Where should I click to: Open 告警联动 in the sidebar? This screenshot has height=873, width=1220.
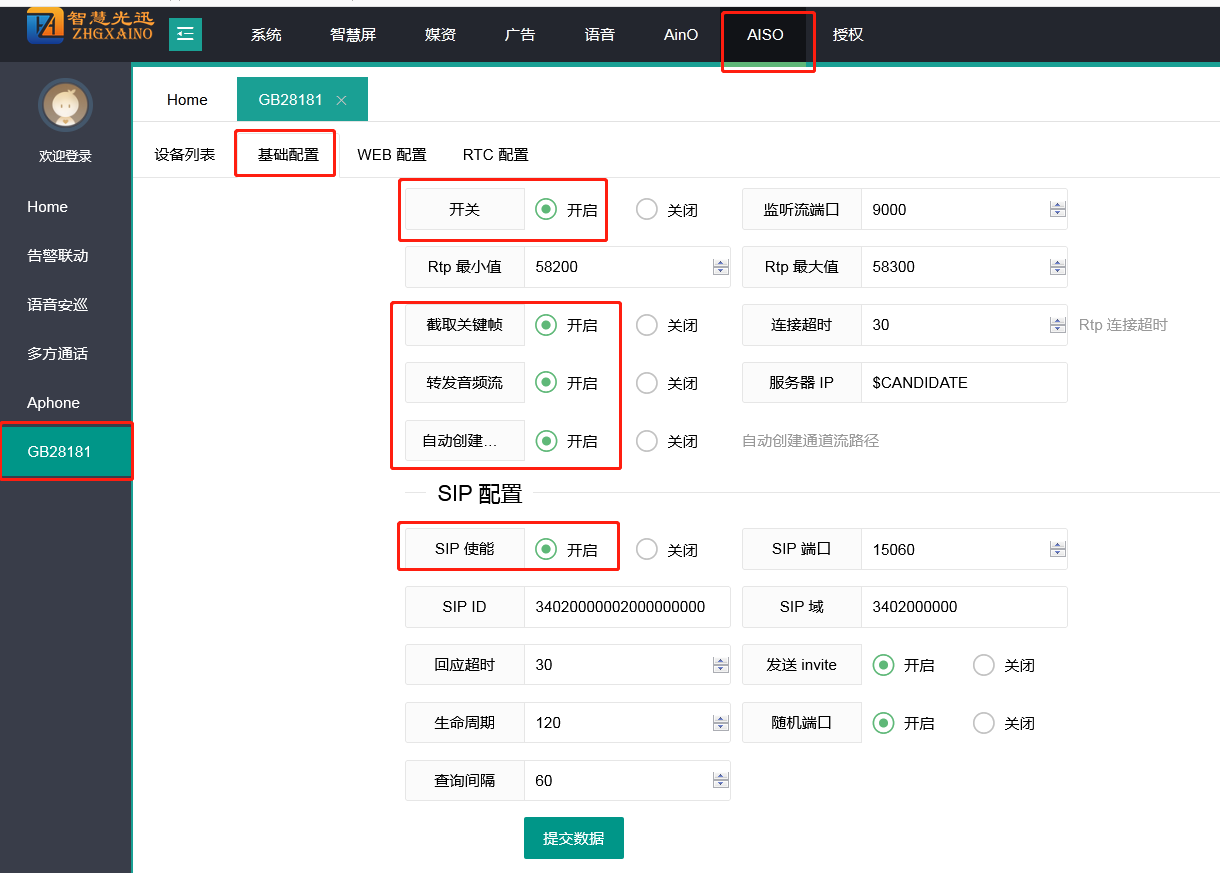click(x=58, y=256)
